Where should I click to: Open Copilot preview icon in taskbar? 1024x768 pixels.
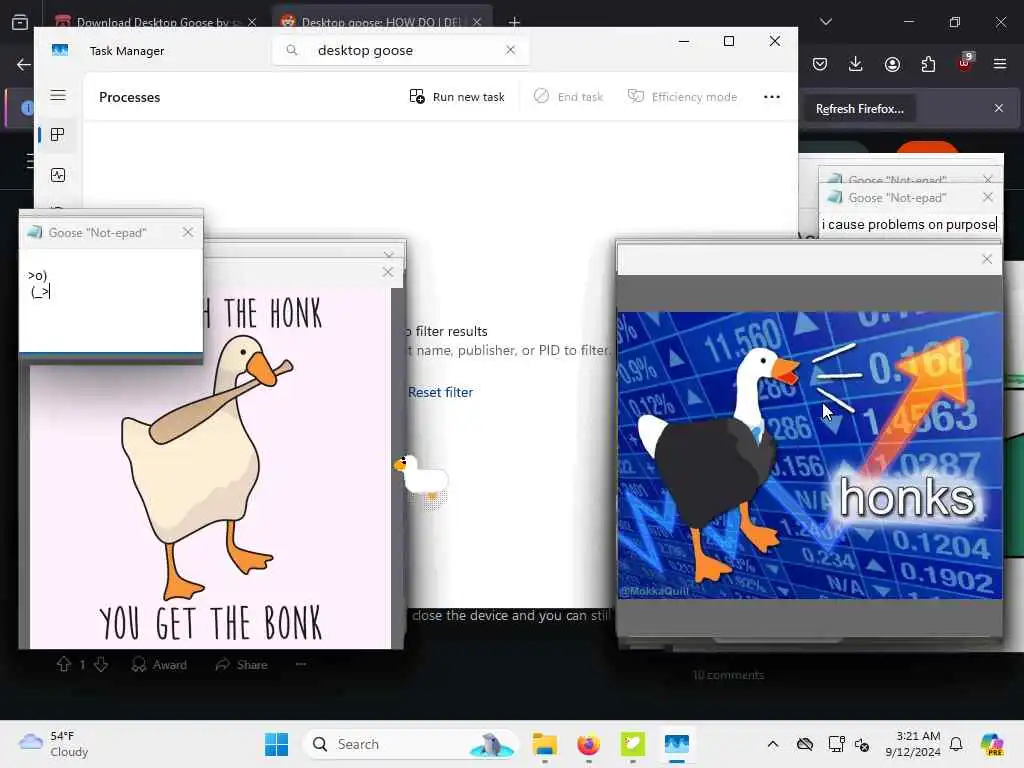pos(992,744)
